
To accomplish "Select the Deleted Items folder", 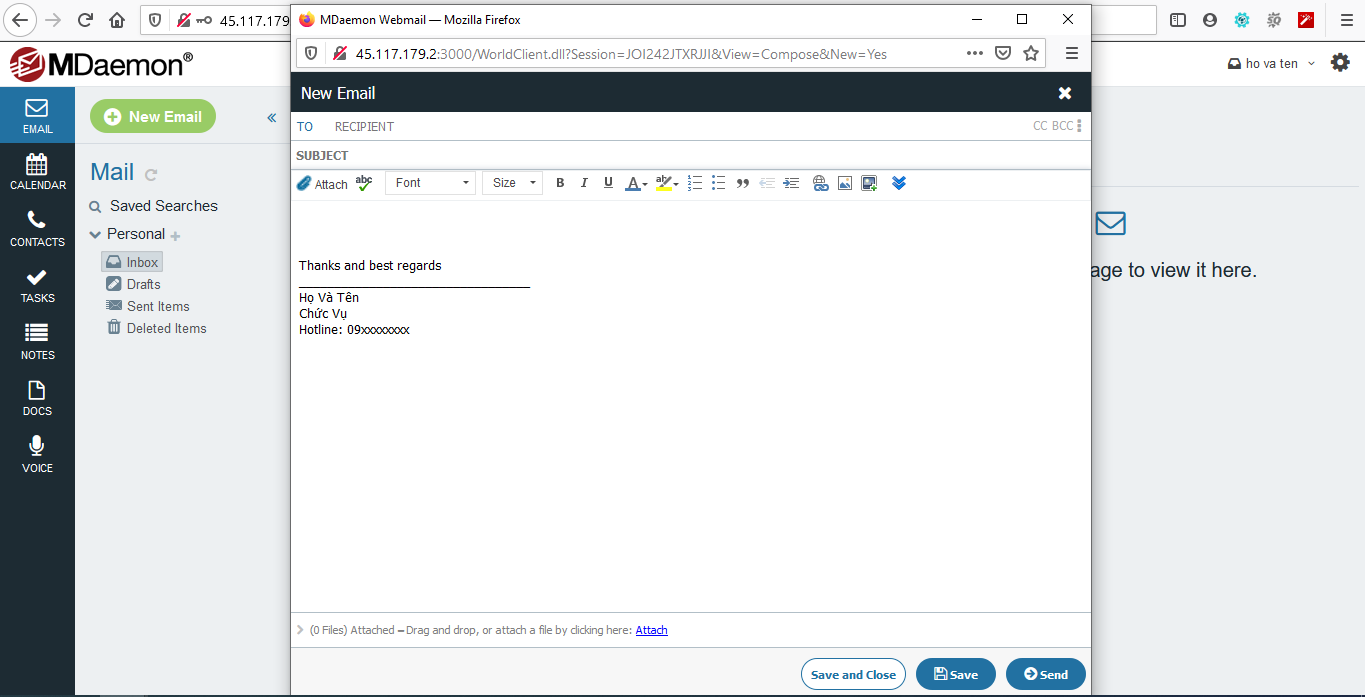I will [x=156, y=328].
